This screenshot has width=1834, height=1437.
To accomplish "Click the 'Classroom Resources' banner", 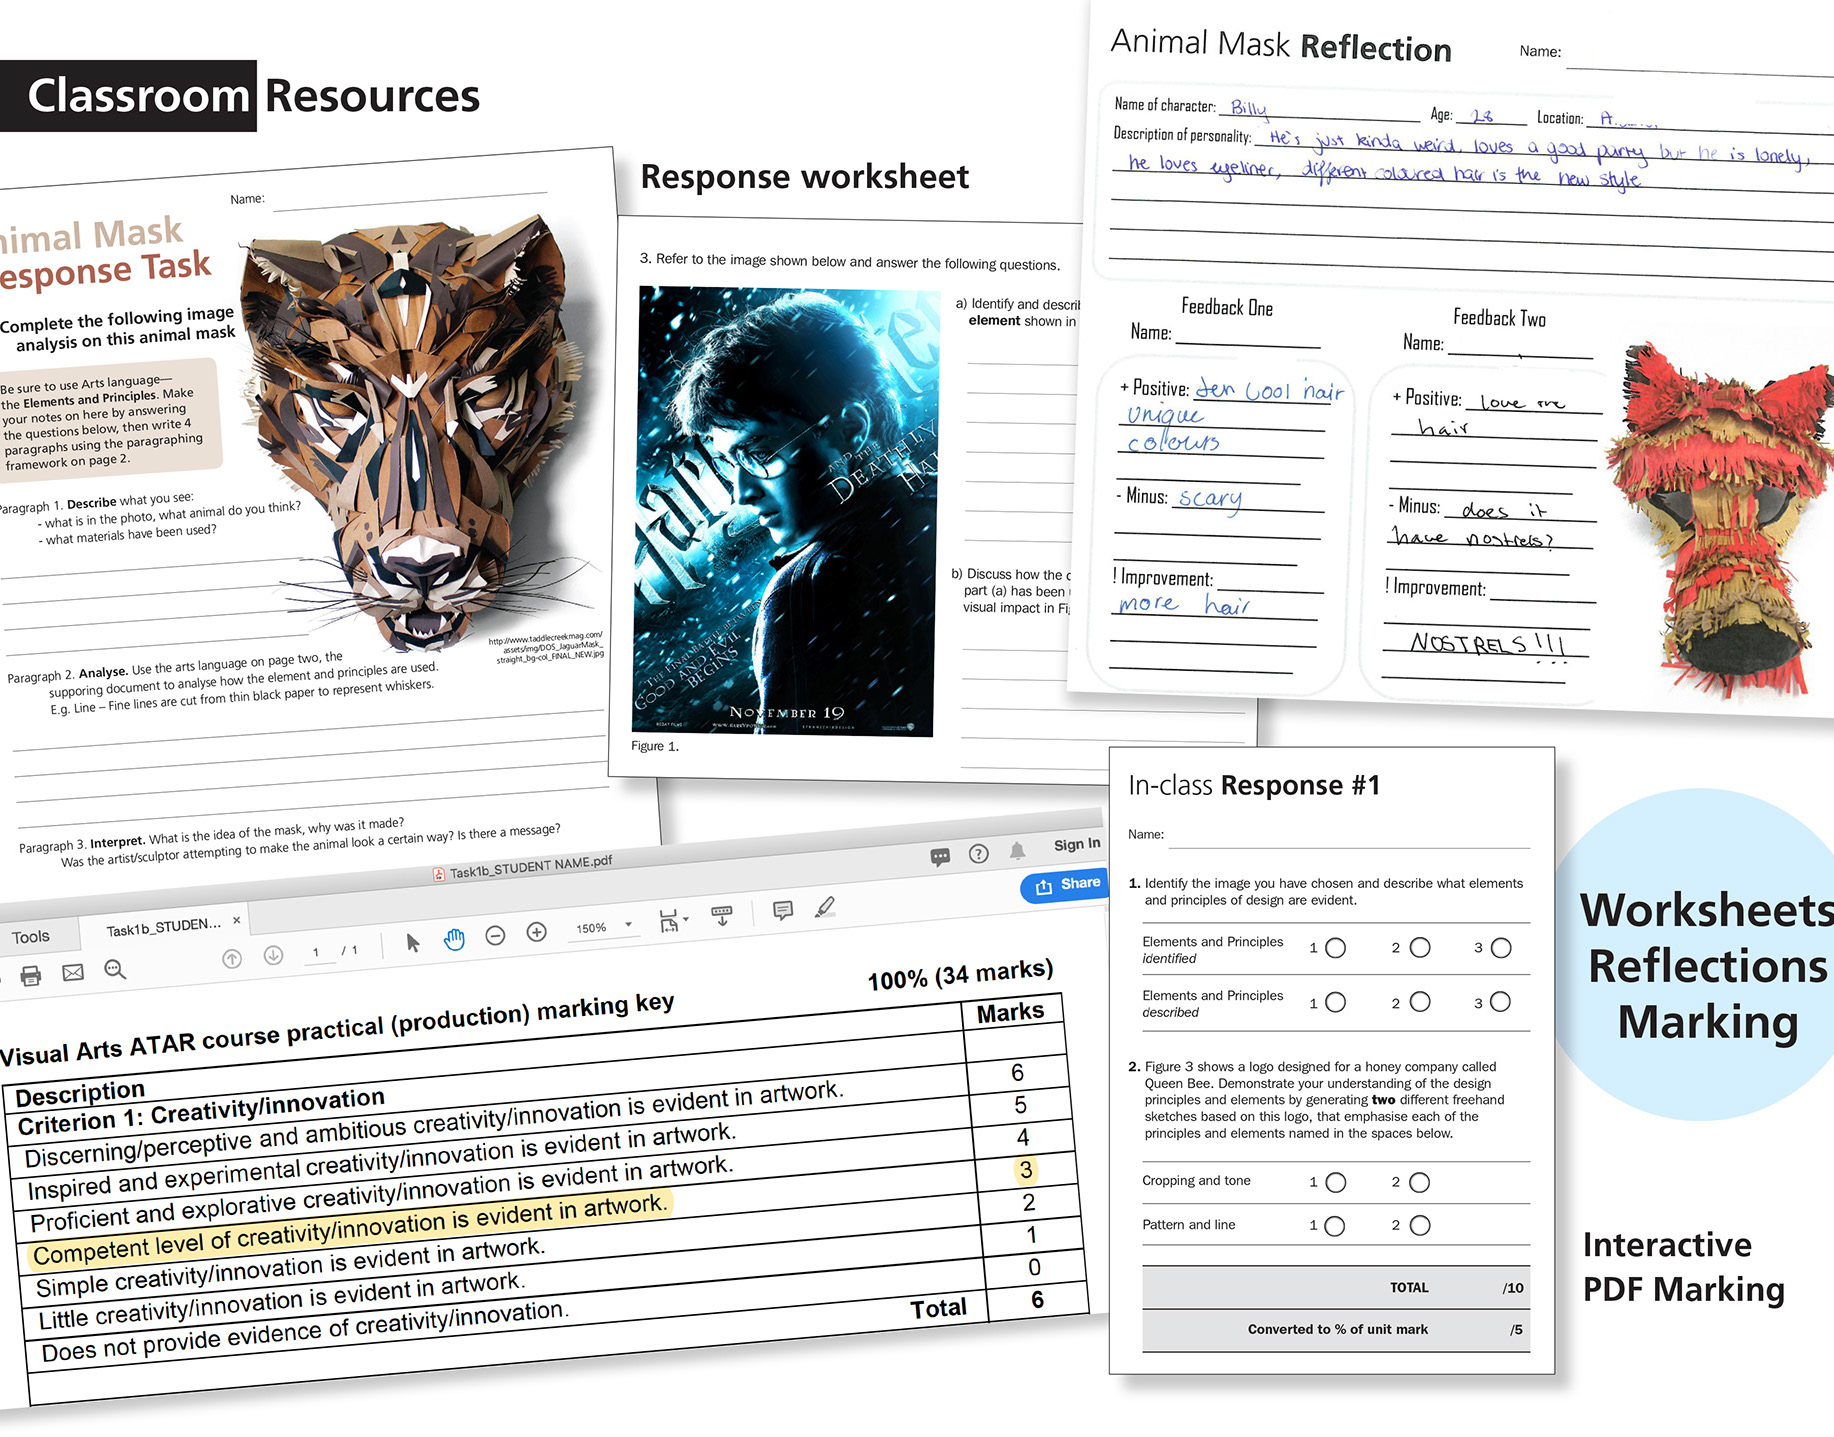I will click(x=241, y=96).
